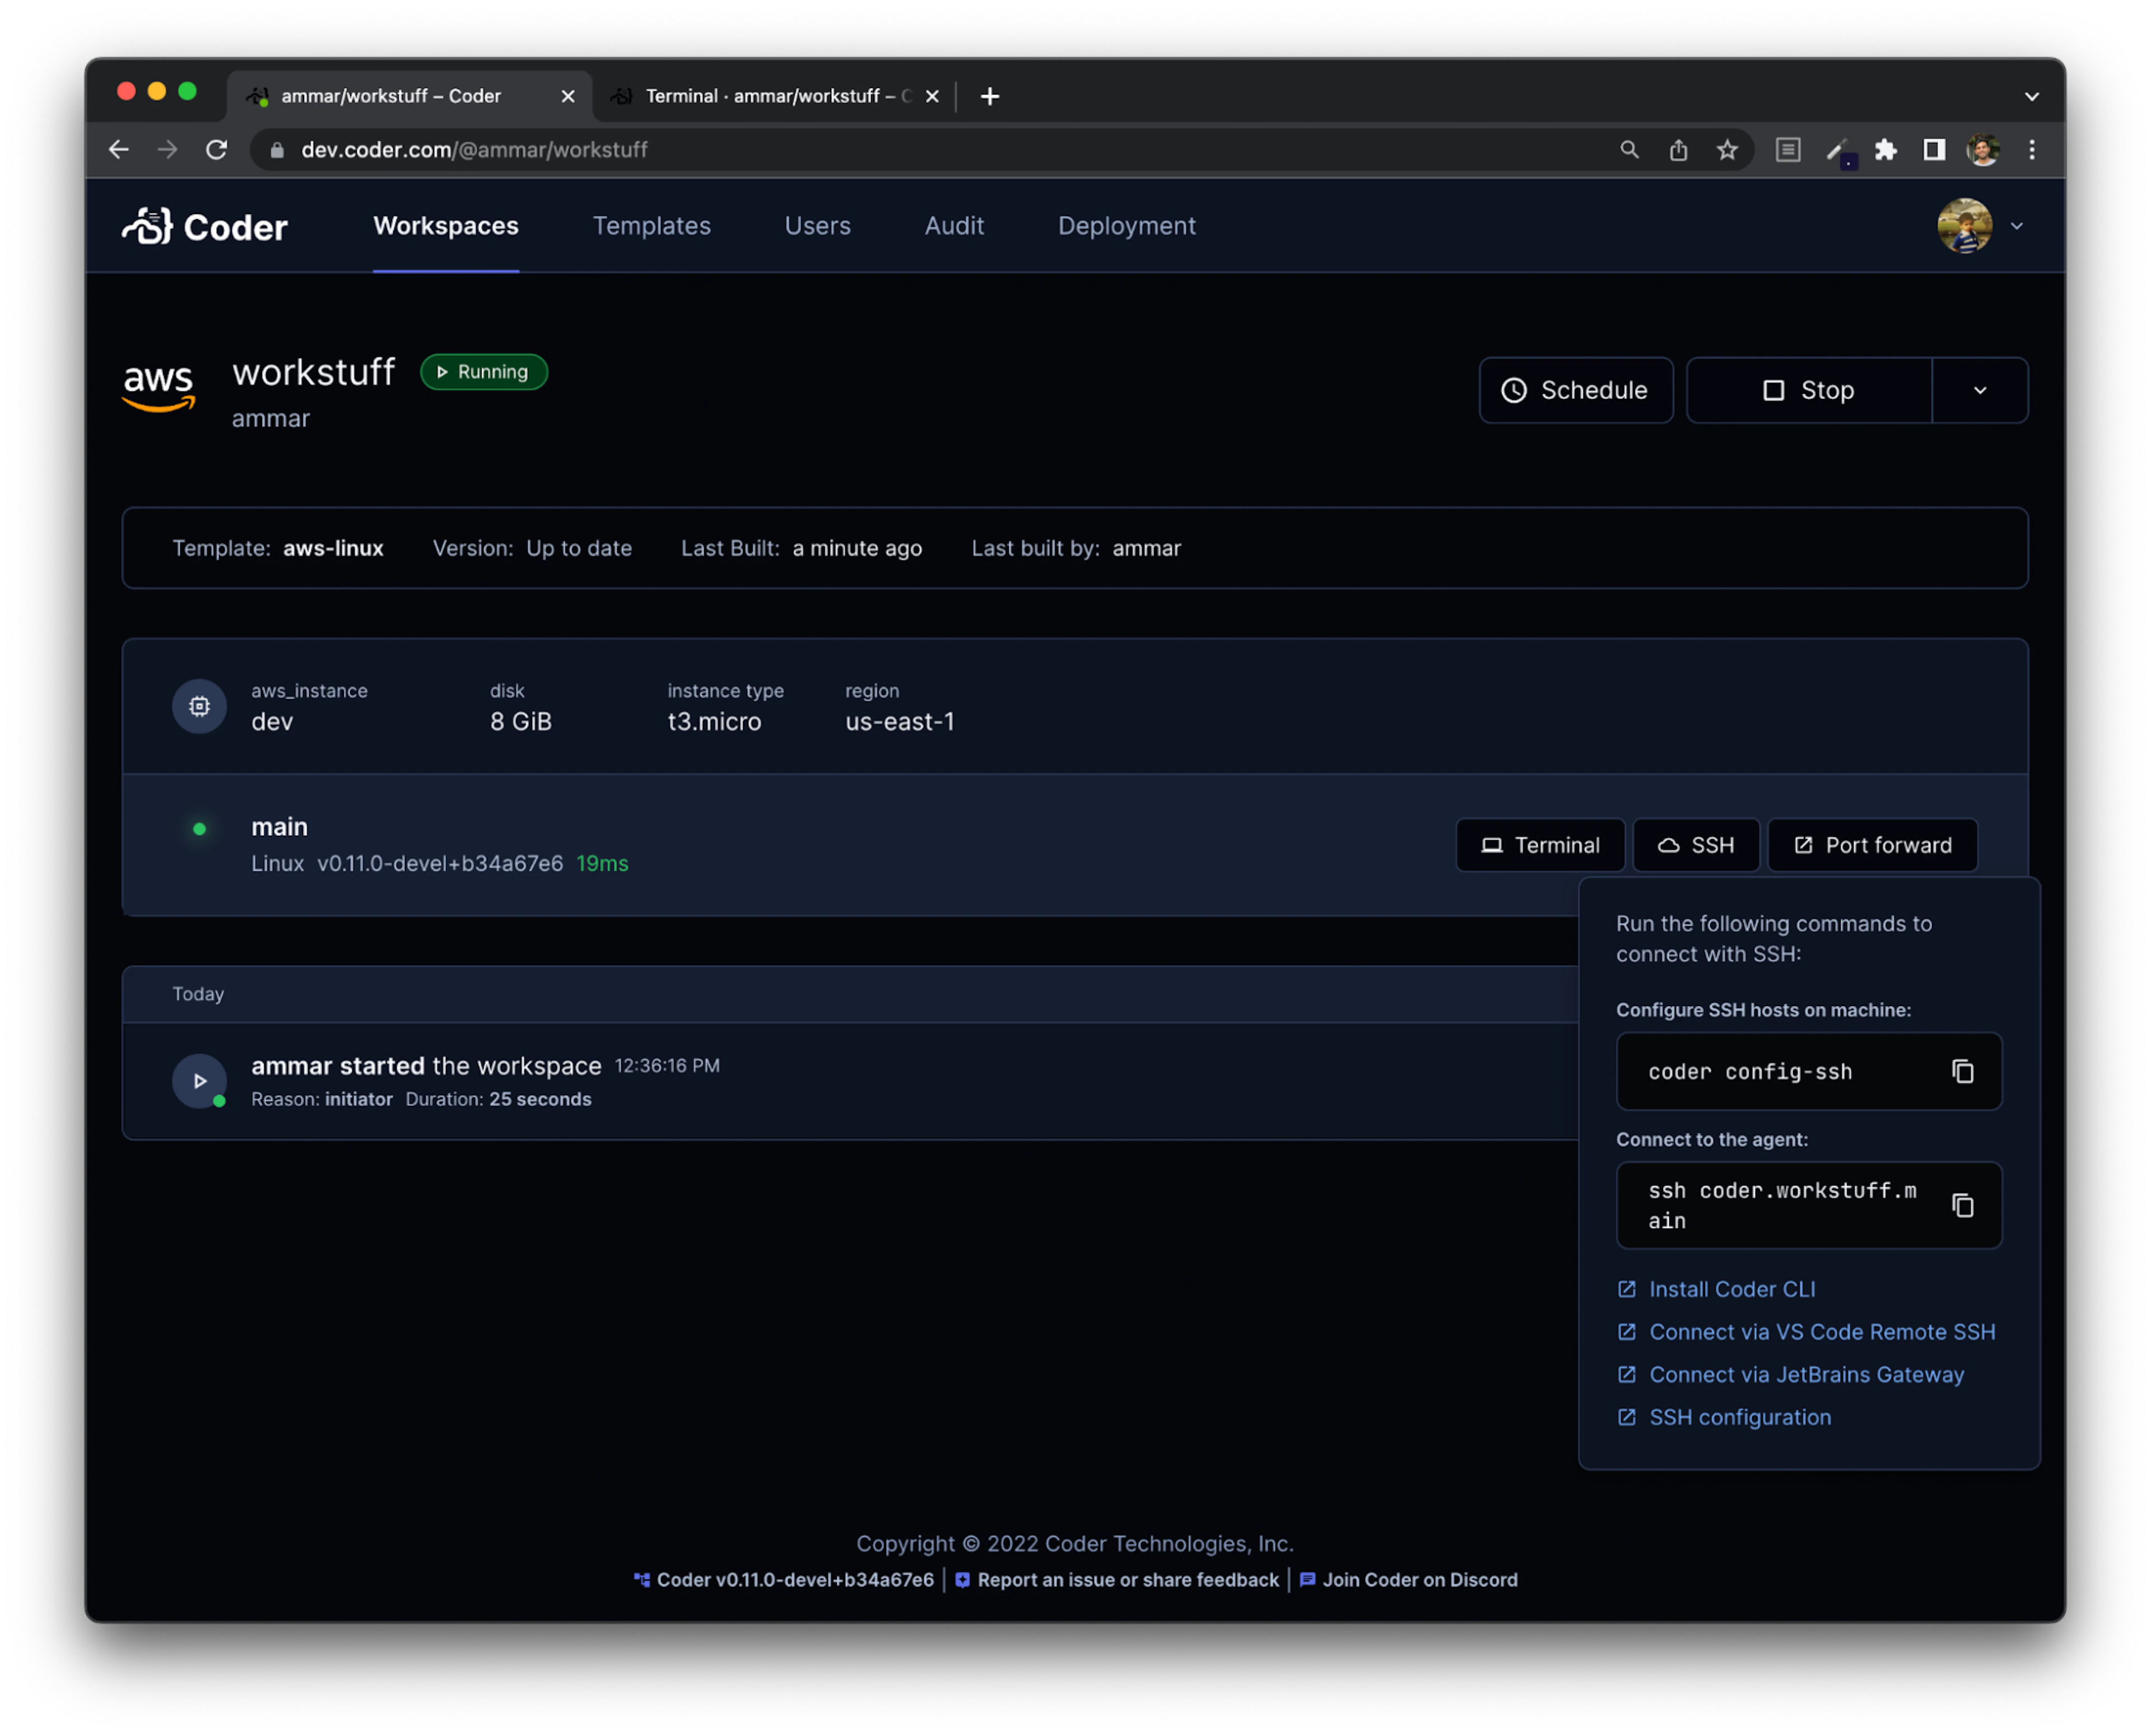Open the workspace Schedule settings
Image resolution: width=2151 pixels, height=1736 pixels.
(x=1575, y=390)
